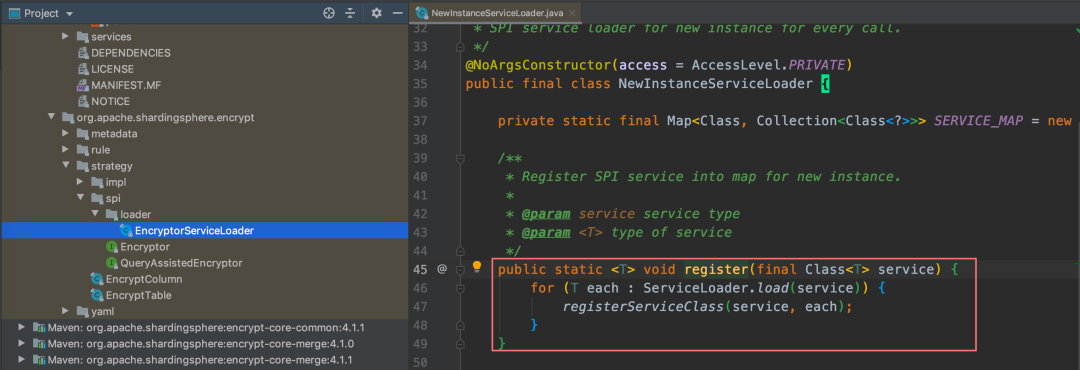
Task: Expand Maven encrypt-core-common:4.1.1 library
Action: tap(21, 327)
